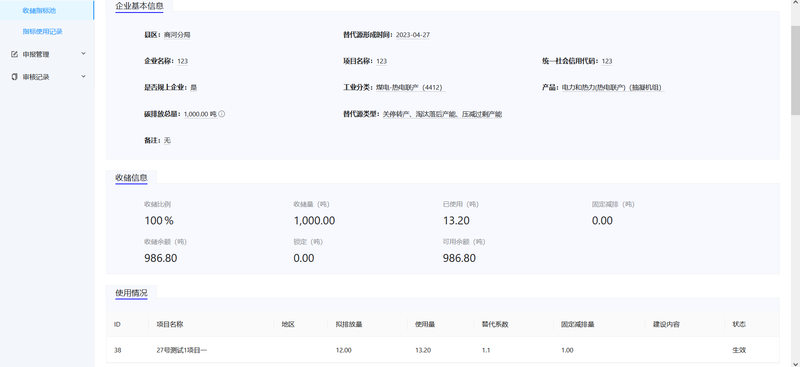Viewport: 800px width, 367px height.
Task: Click the 替代源类型 value text
Action: 442,114
